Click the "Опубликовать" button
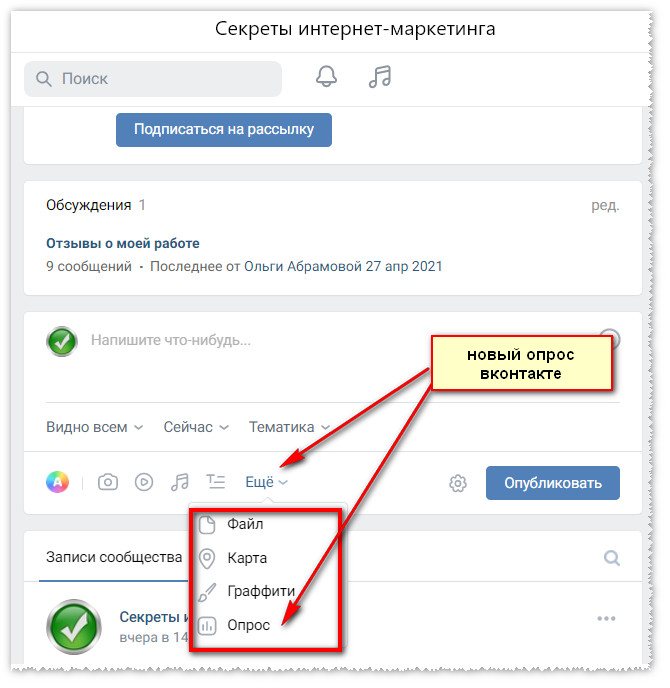This screenshot has height=688, width=670. (x=554, y=484)
